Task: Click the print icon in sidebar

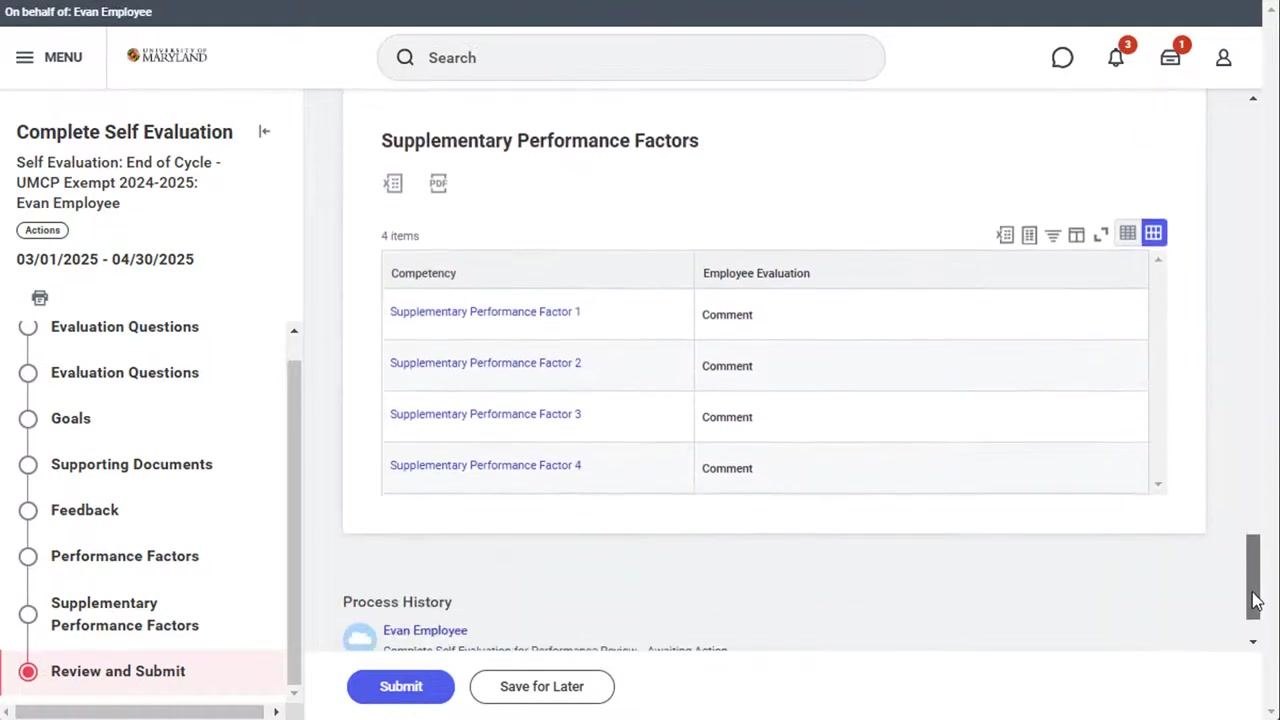Action: click(x=40, y=298)
